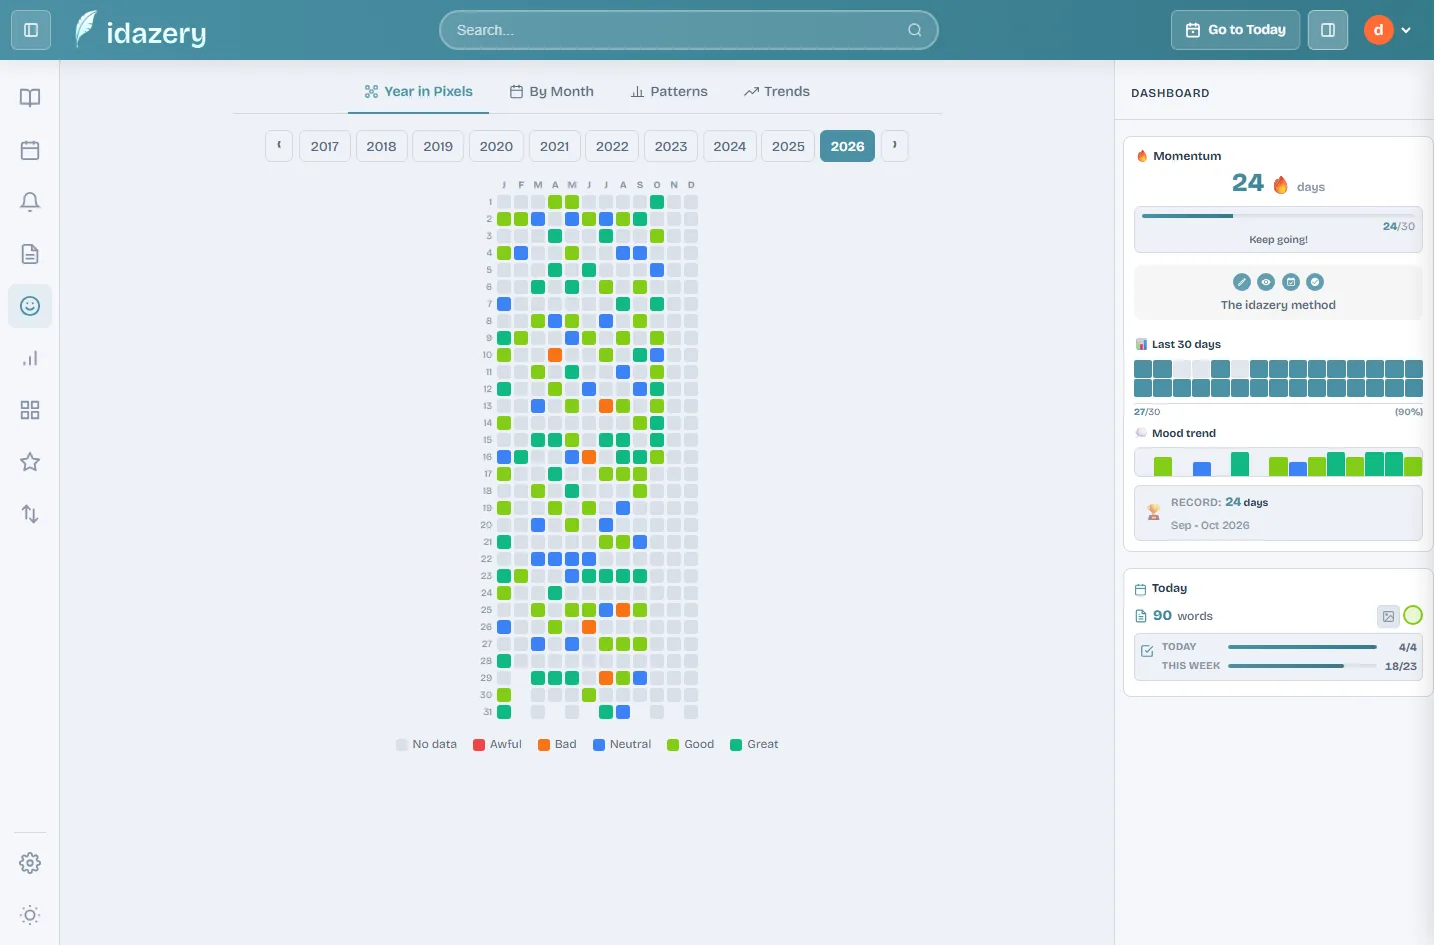Click the pencil icon in idazery method

[1242, 282]
